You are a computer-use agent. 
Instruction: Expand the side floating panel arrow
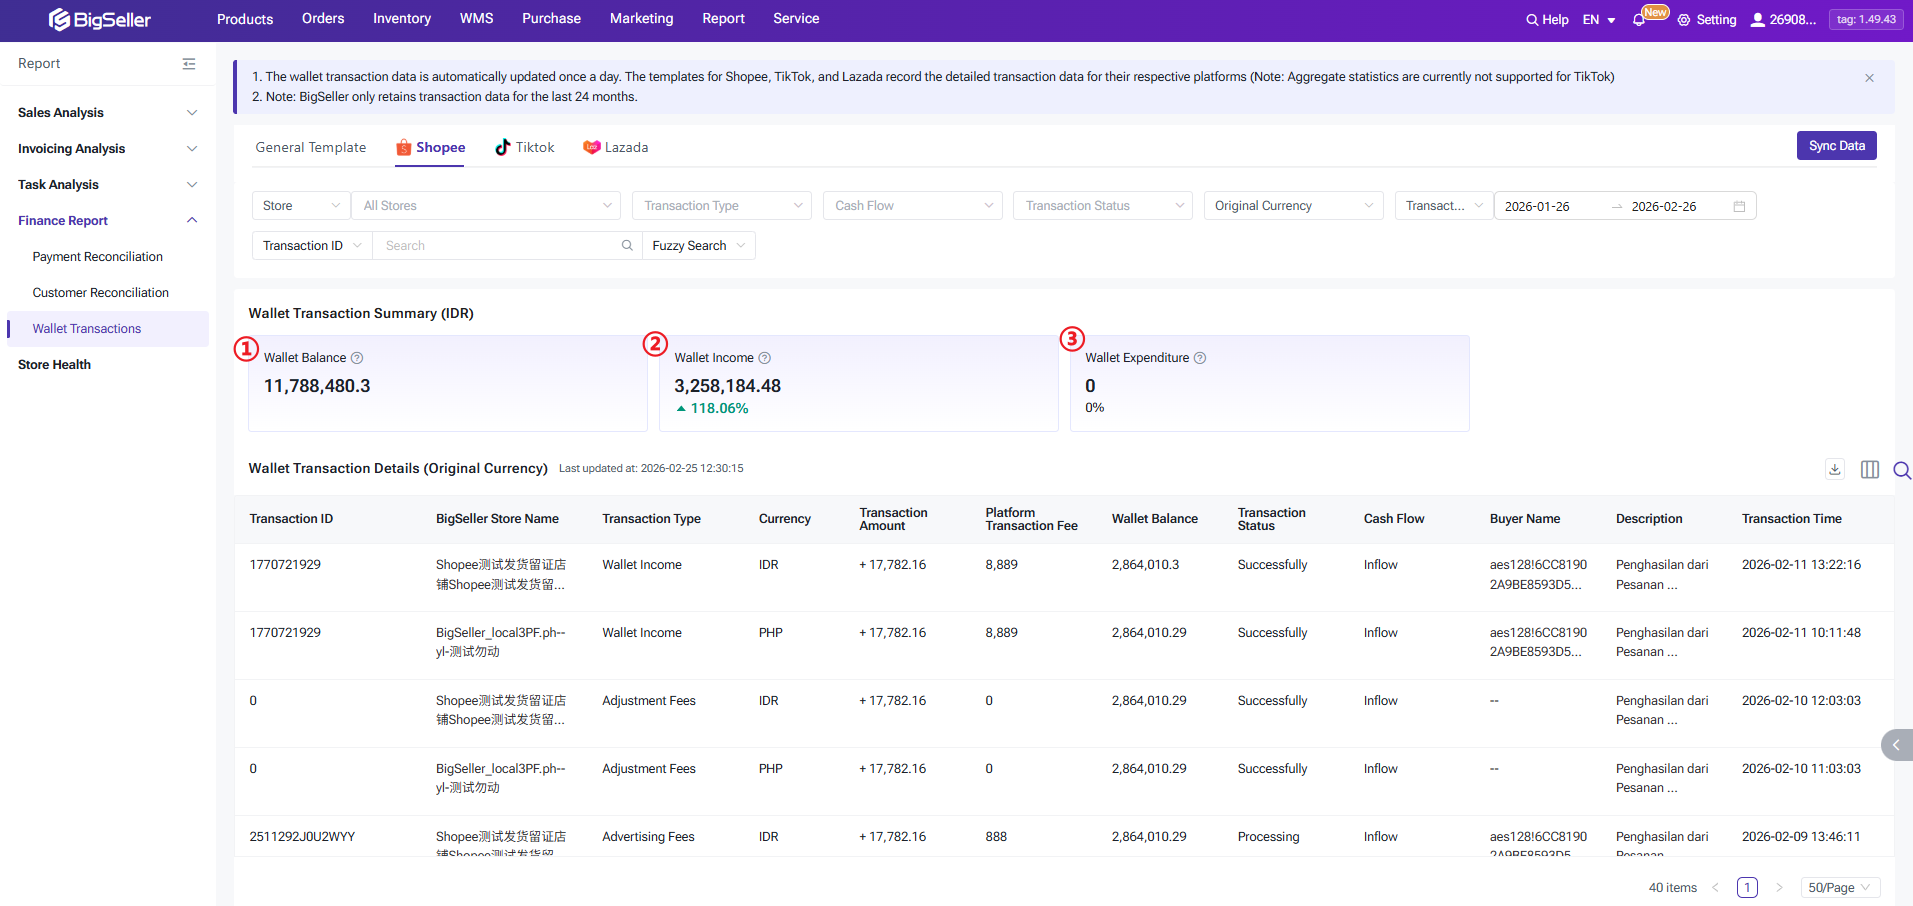[x=1896, y=745]
